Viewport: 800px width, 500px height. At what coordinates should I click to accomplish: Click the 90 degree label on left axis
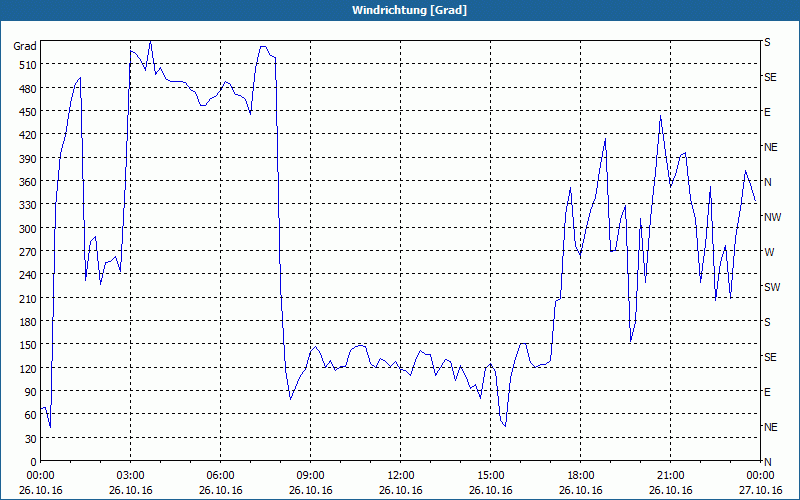pyautogui.click(x=29, y=392)
